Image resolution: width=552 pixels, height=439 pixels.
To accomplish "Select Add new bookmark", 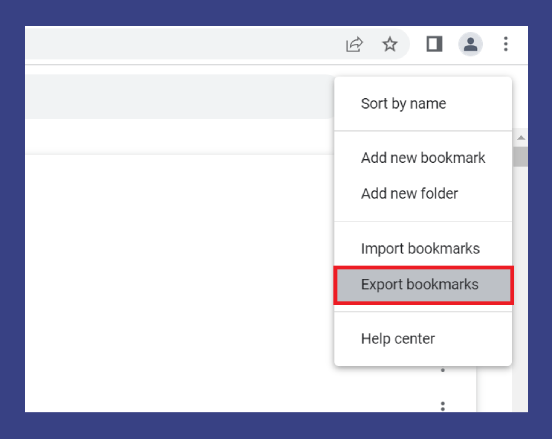I will (423, 158).
